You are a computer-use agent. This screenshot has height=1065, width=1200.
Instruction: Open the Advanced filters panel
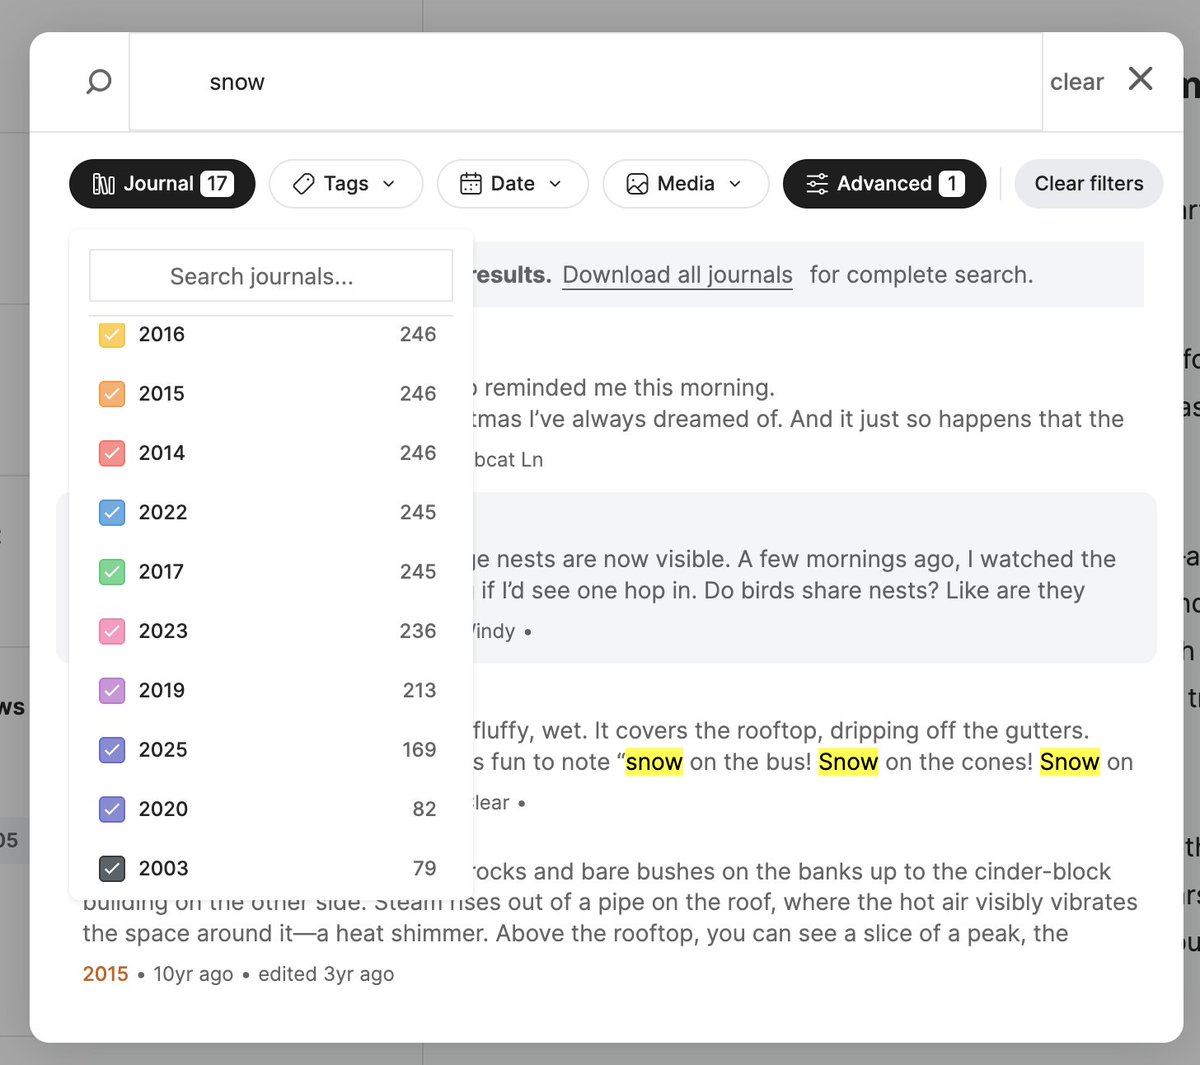pos(884,184)
